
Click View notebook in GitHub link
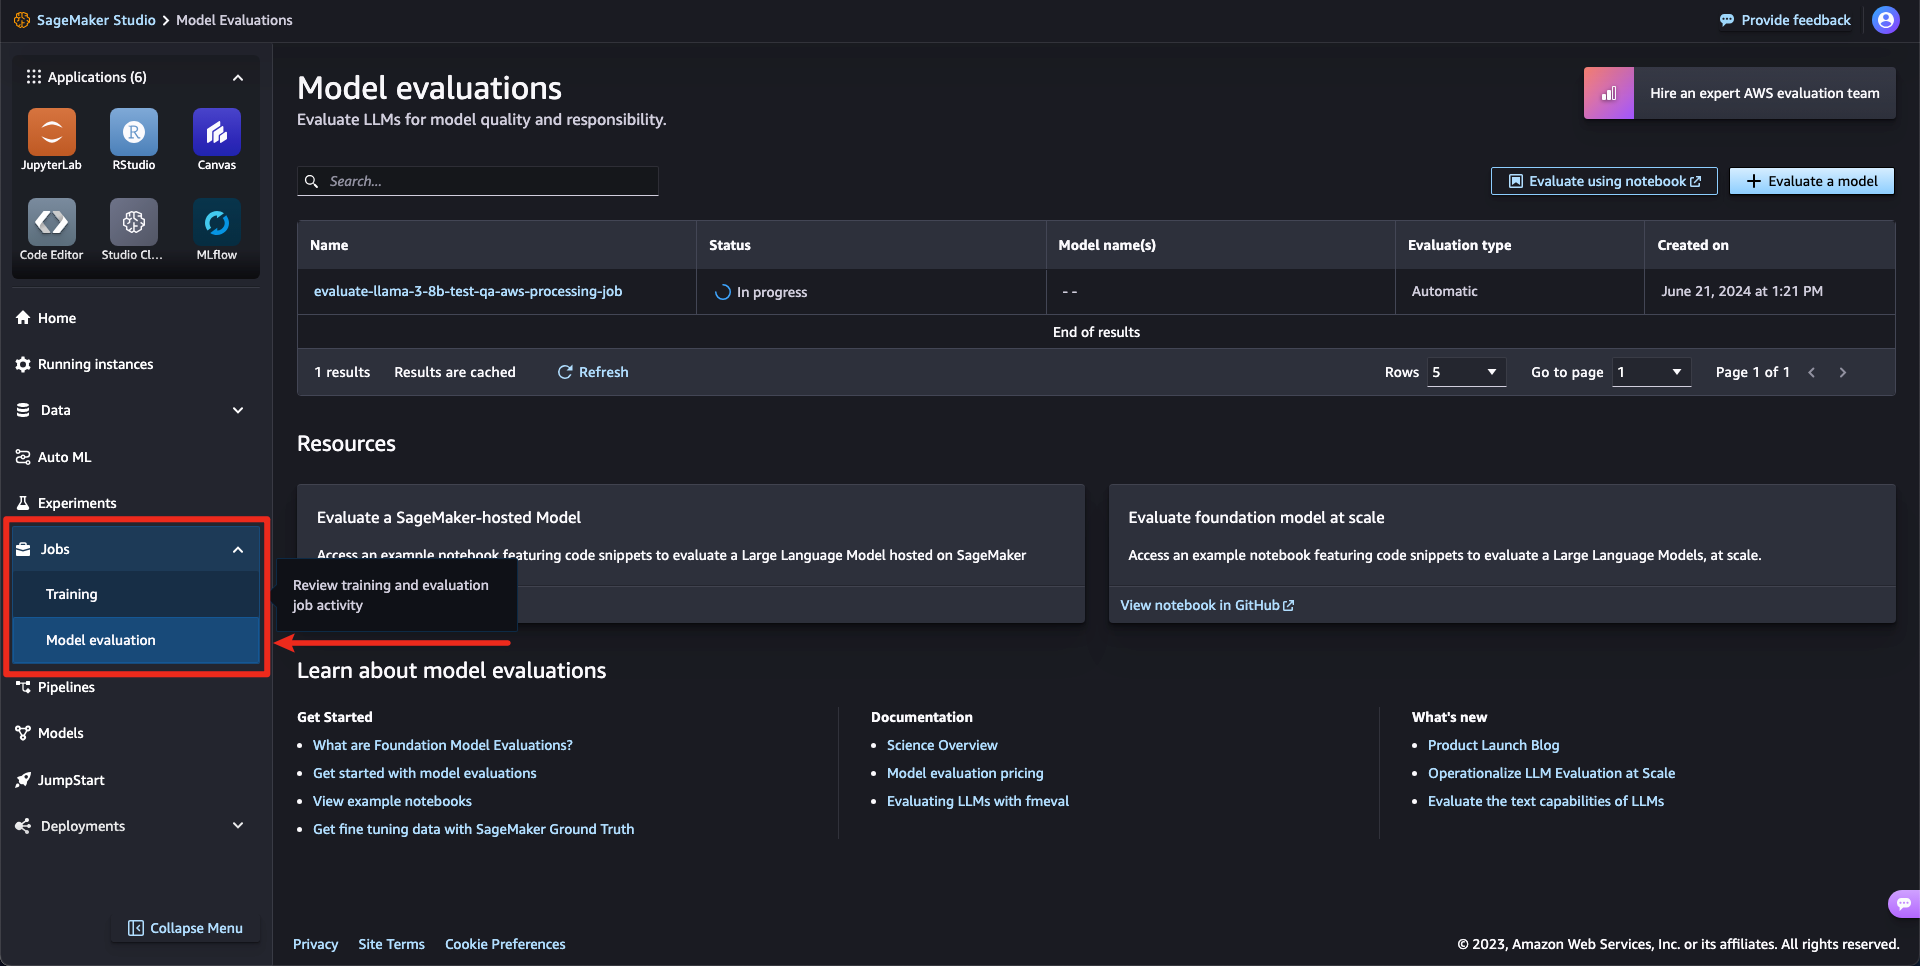pos(1207,605)
